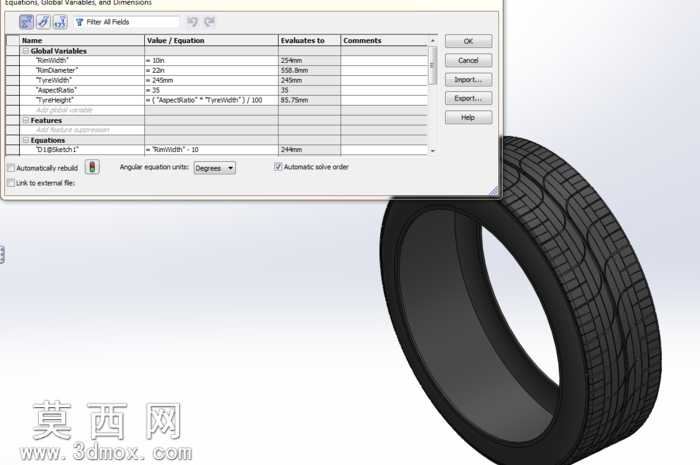Click the traffic light Rebuild icon
700x465 pixels.
click(92, 167)
